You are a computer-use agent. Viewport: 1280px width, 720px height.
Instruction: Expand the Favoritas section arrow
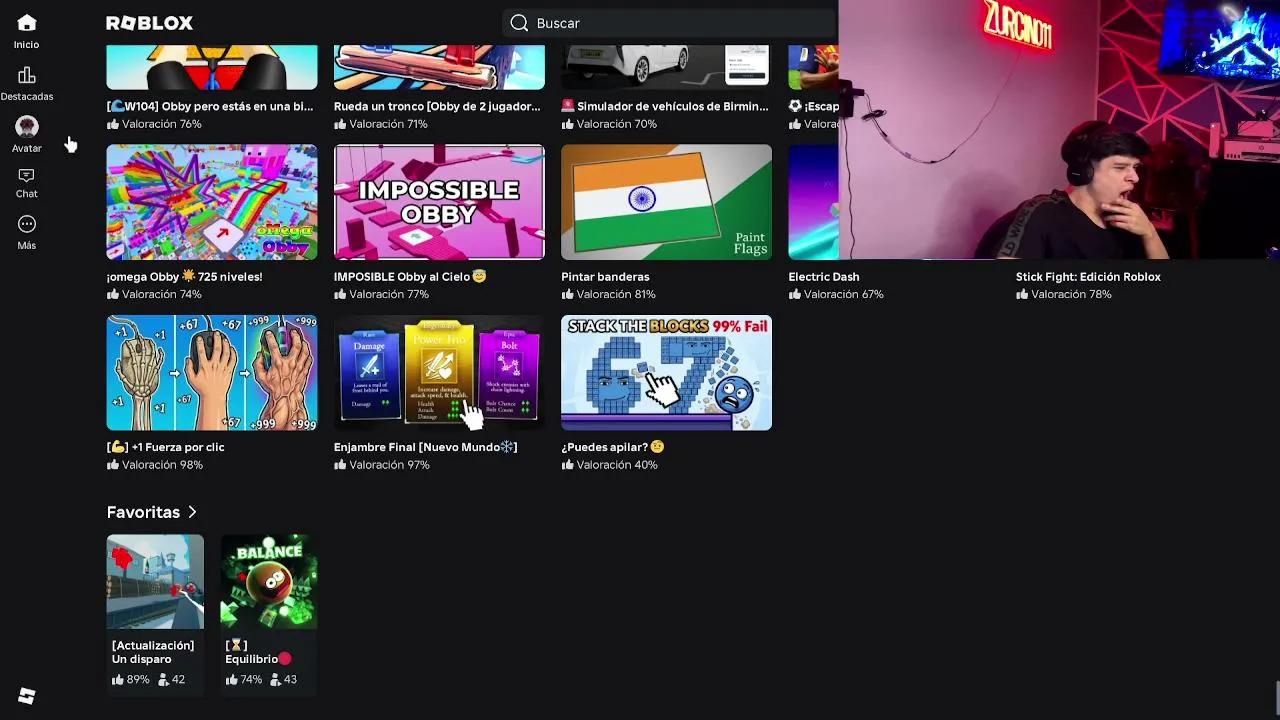(x=192, y=512)
